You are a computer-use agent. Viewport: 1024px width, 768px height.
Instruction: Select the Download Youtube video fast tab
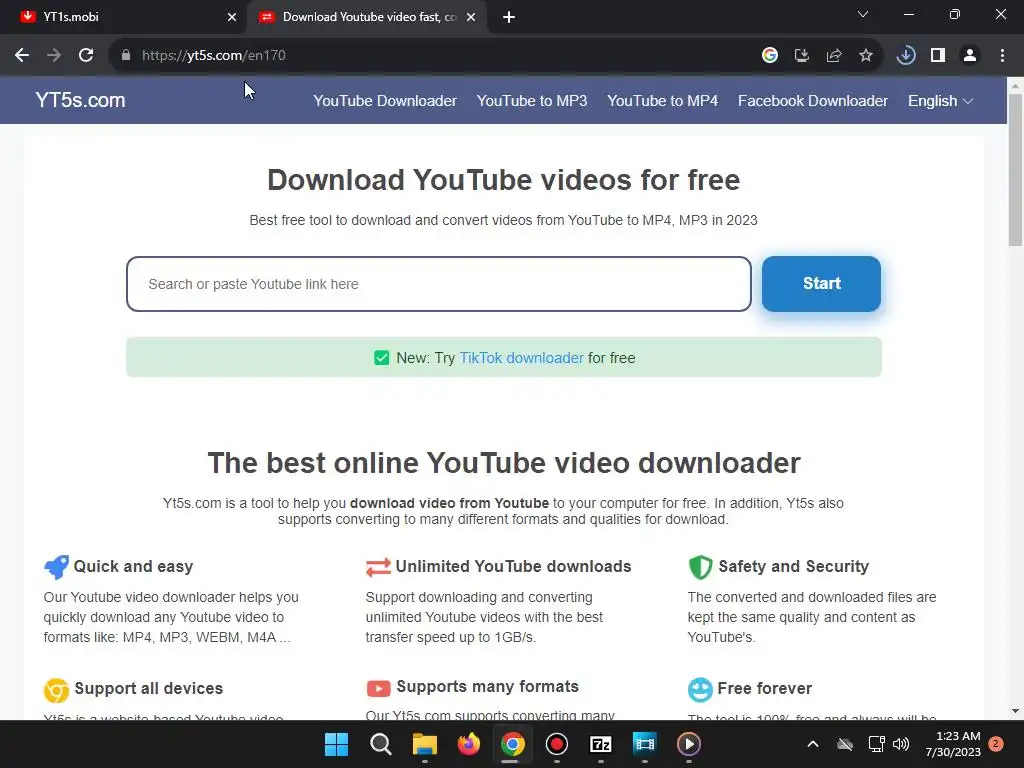click(x=368, y=17)
